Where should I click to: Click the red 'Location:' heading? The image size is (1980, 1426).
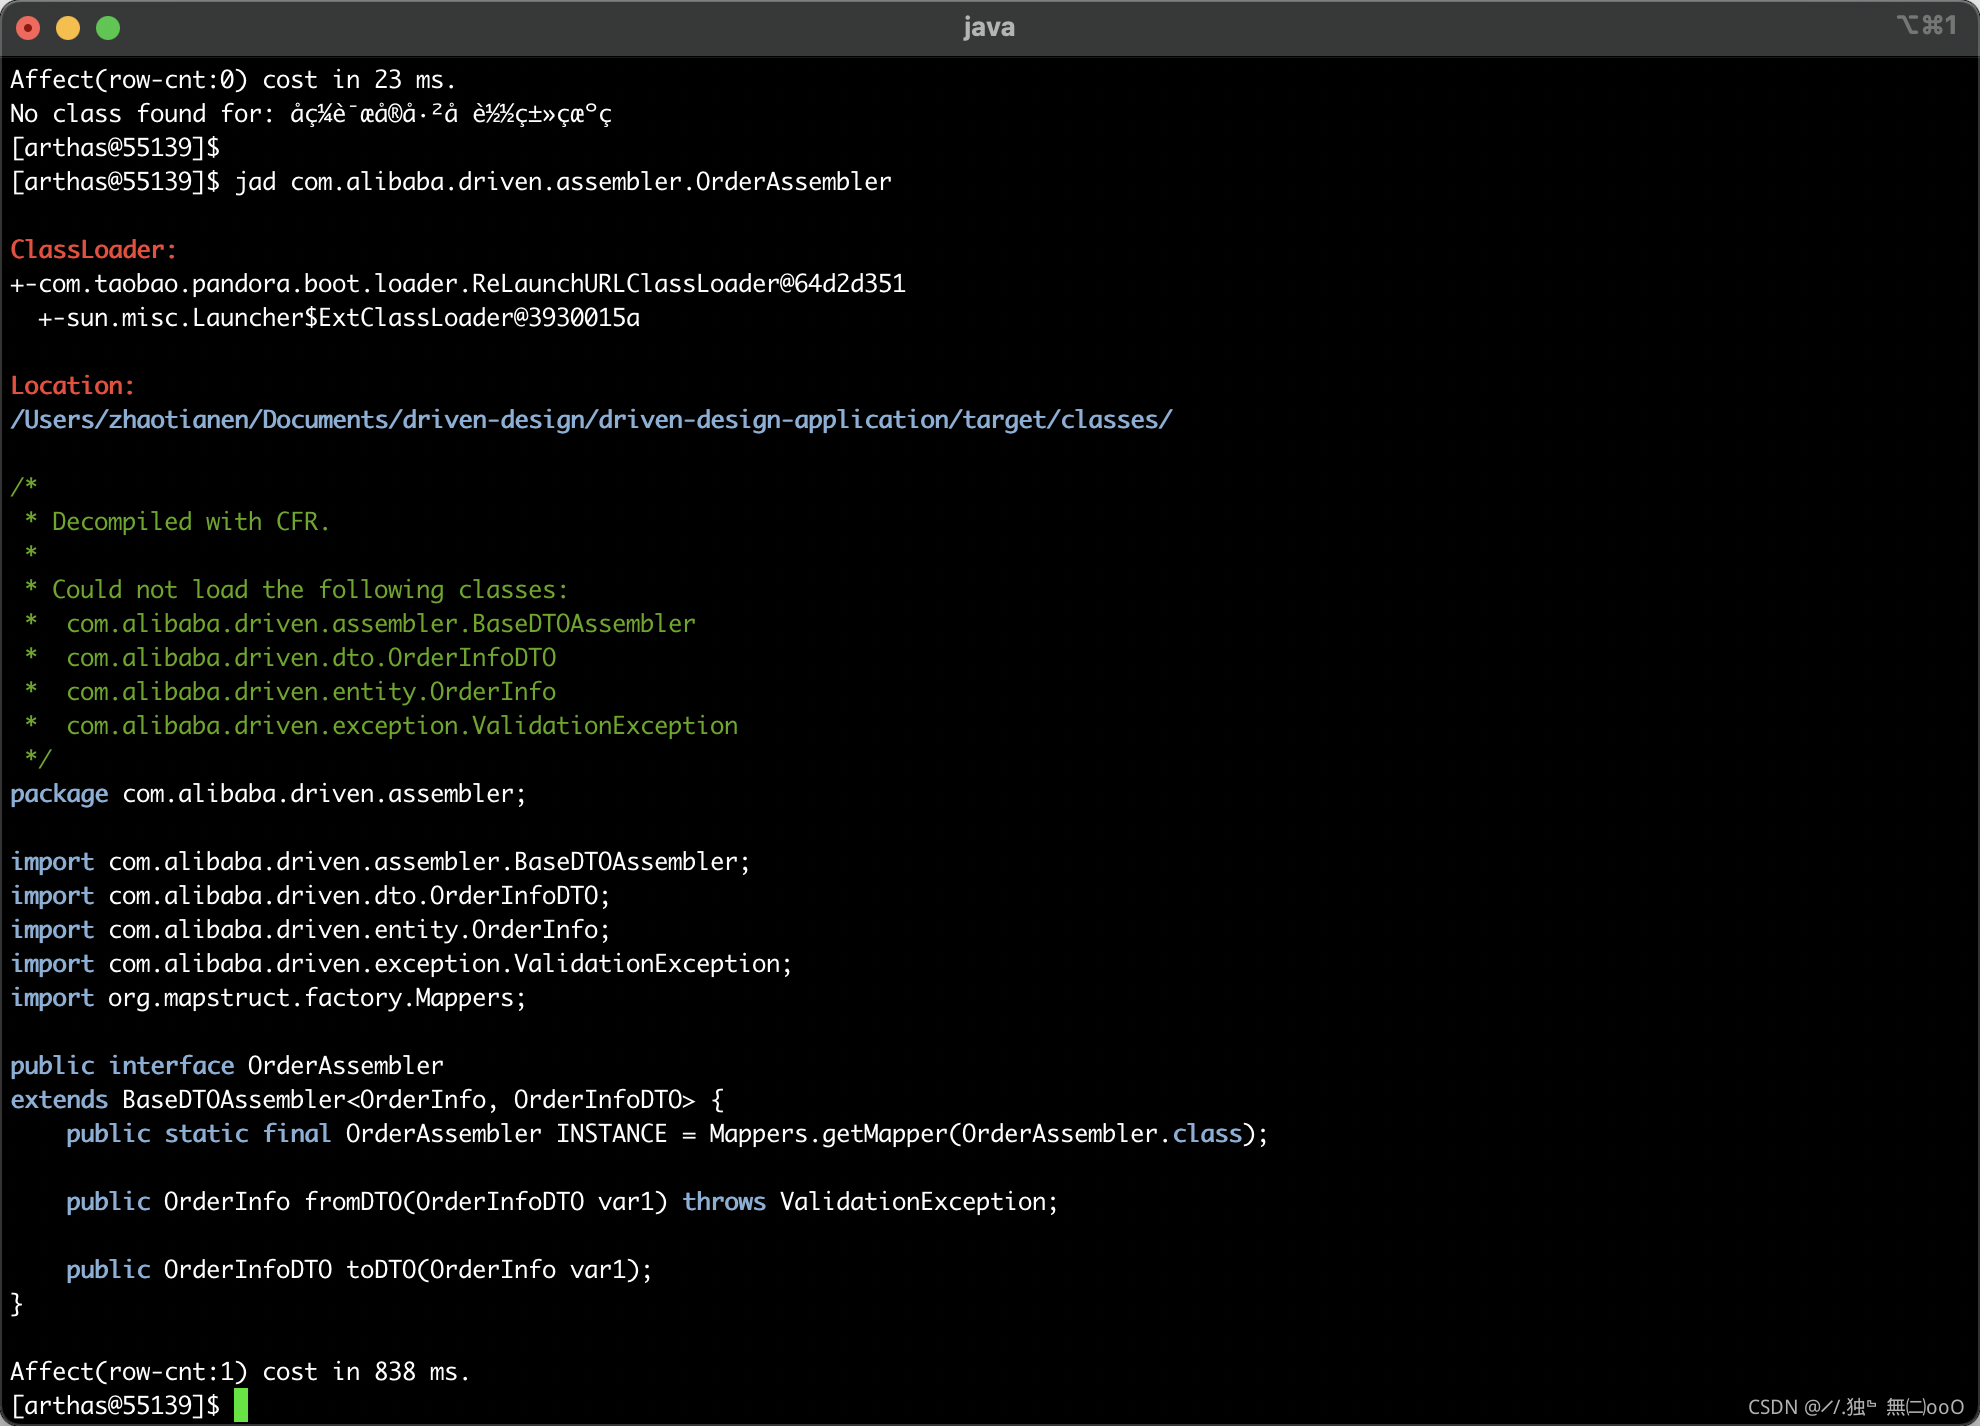click(x=72, y=386)
